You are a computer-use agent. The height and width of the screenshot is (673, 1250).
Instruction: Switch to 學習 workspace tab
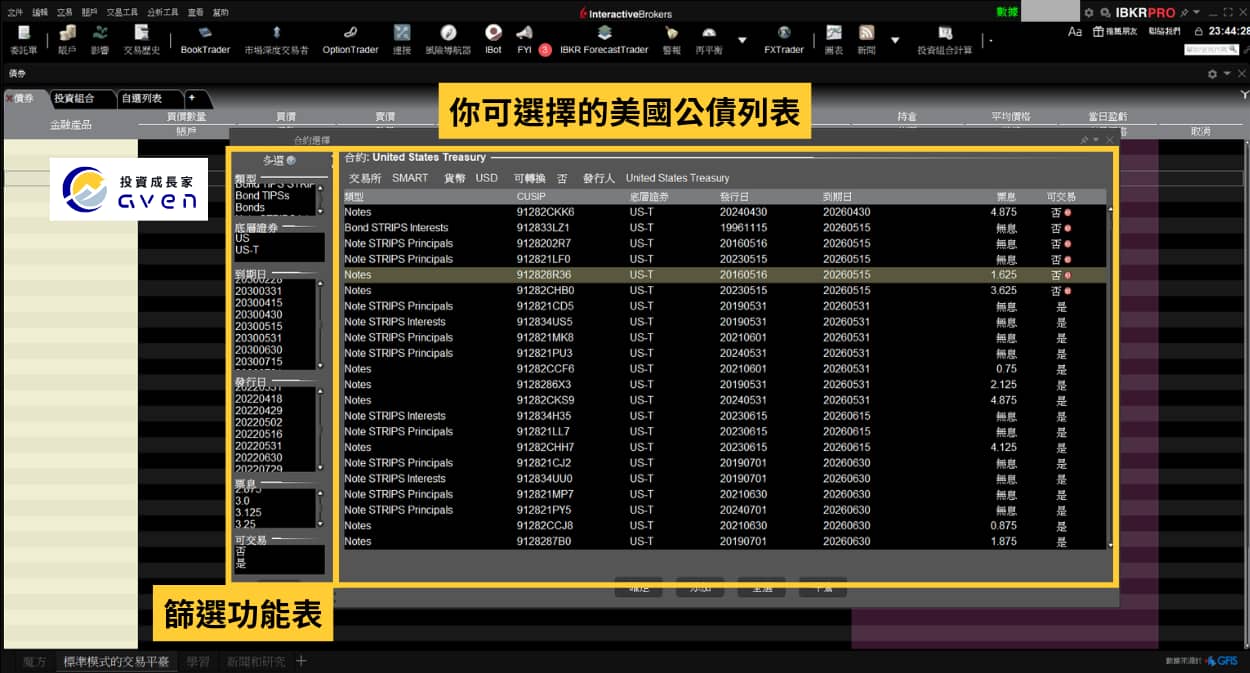click(198, 661)
